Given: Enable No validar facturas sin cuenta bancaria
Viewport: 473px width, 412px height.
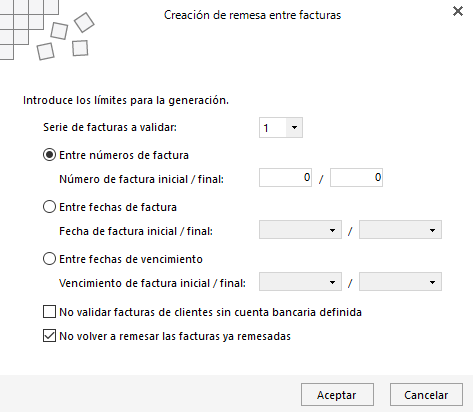Looking at the screenshot, I should pos(49,312).
